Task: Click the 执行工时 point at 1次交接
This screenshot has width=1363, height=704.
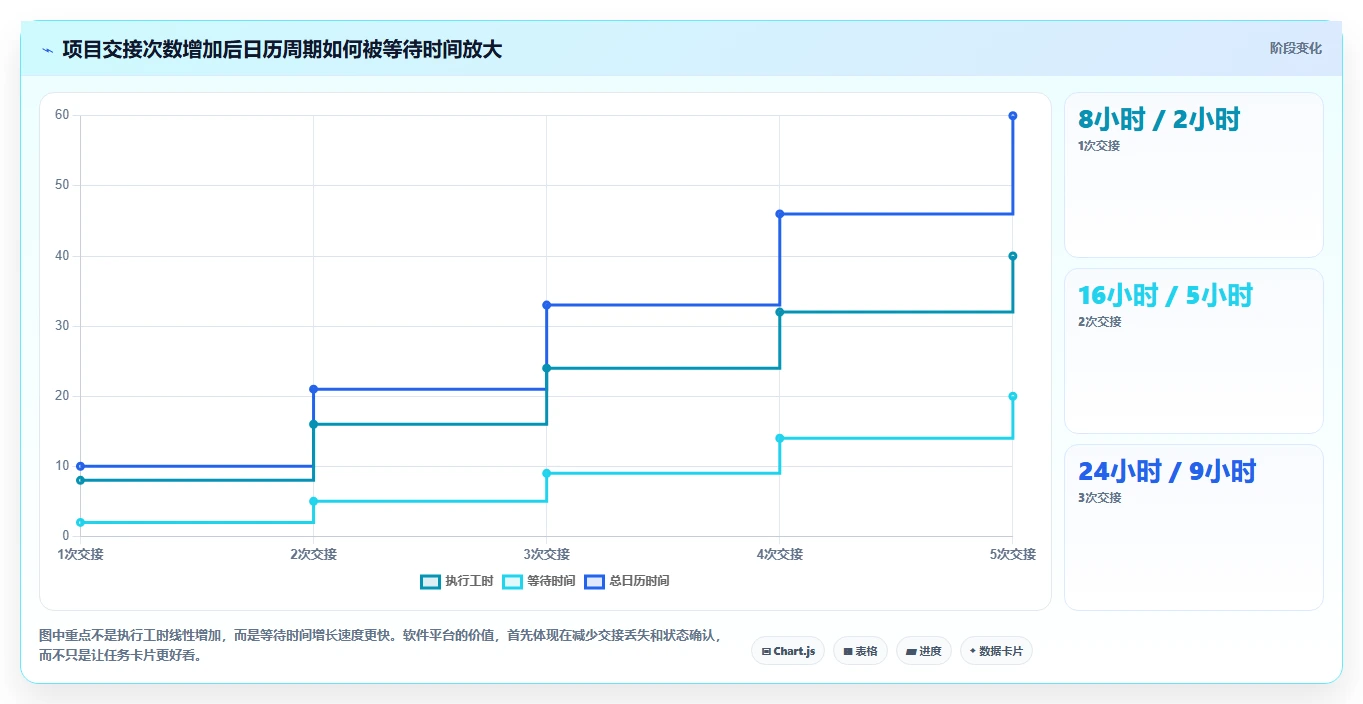Action: pos(81,480)
